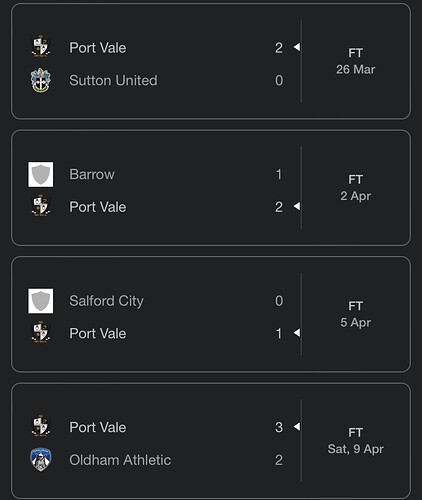The image size is (422, 500).
Task: Click the Oldham Athletic club crest
Action: (x=41, y=460)
